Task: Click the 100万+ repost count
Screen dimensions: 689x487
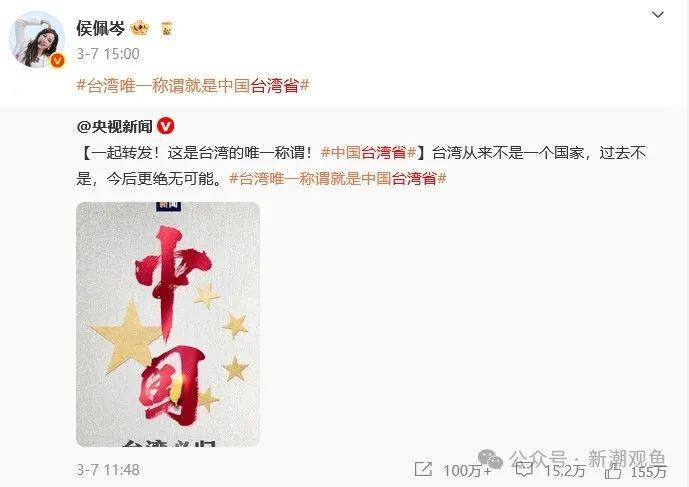Action: (467, 471)
